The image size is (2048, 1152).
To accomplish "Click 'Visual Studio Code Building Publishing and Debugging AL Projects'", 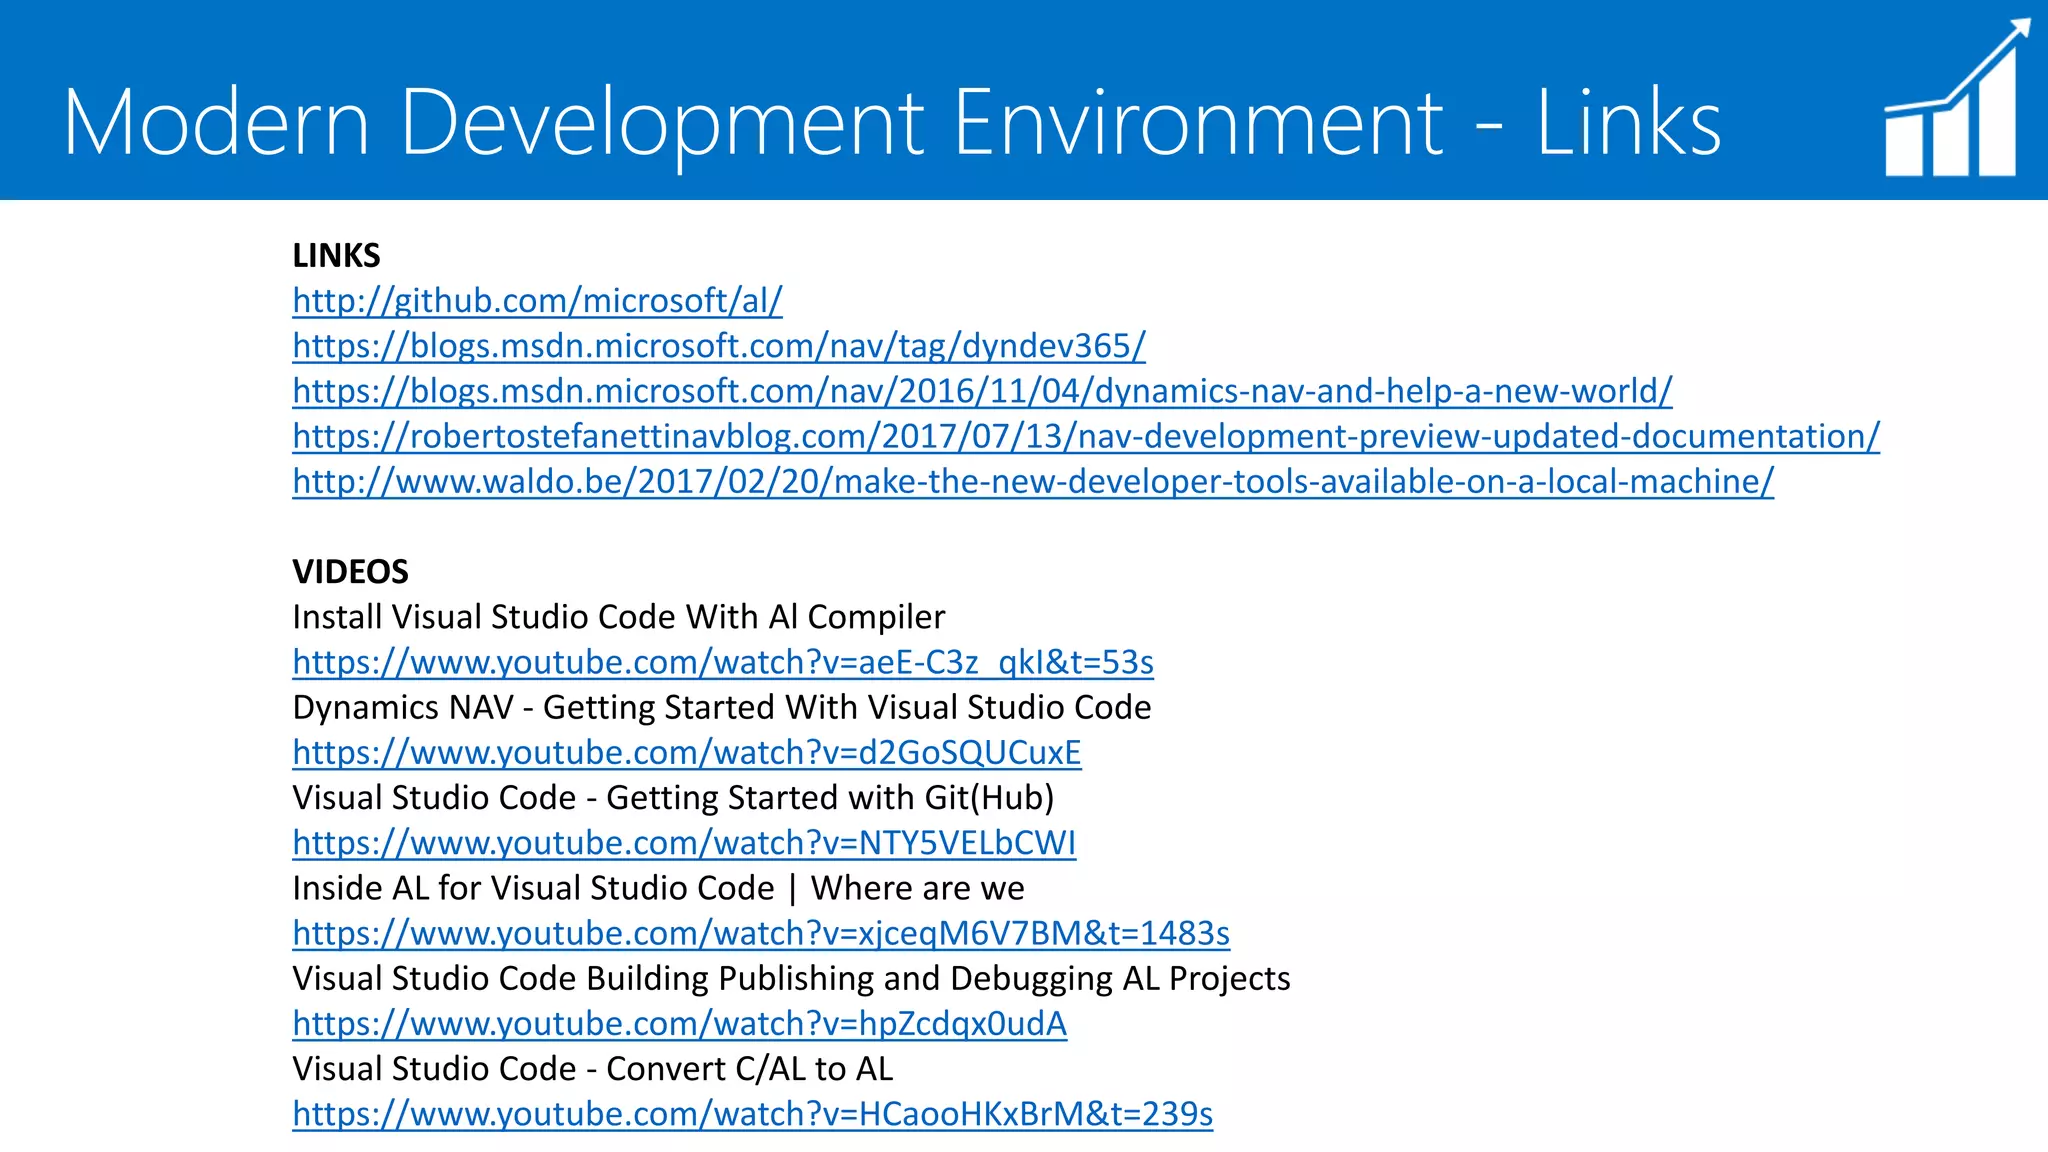I will pos(791,979).
